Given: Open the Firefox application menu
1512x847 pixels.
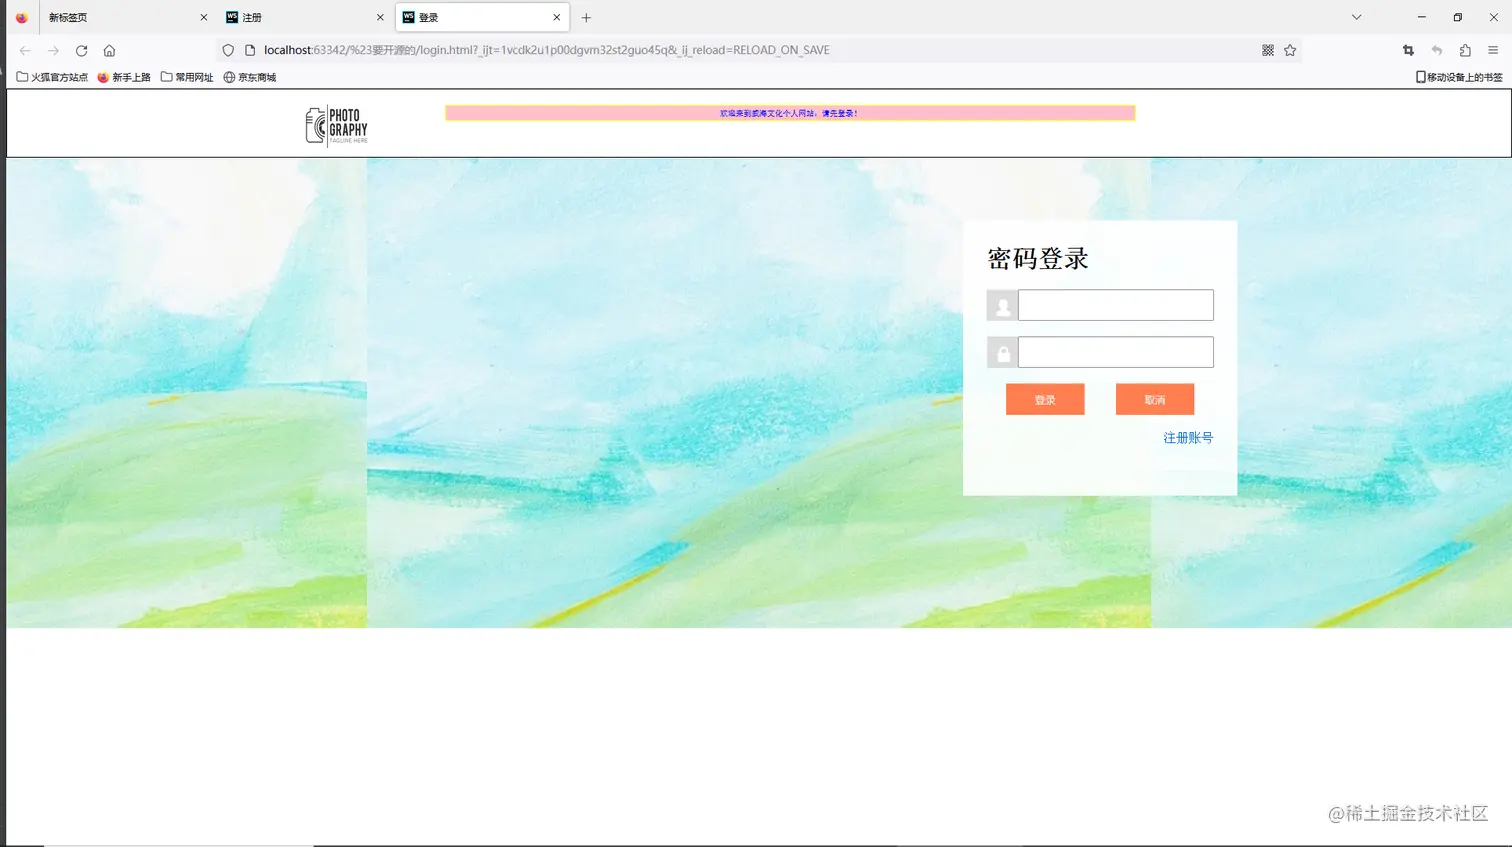Looking at the screenshot, I should [1493, 50].
